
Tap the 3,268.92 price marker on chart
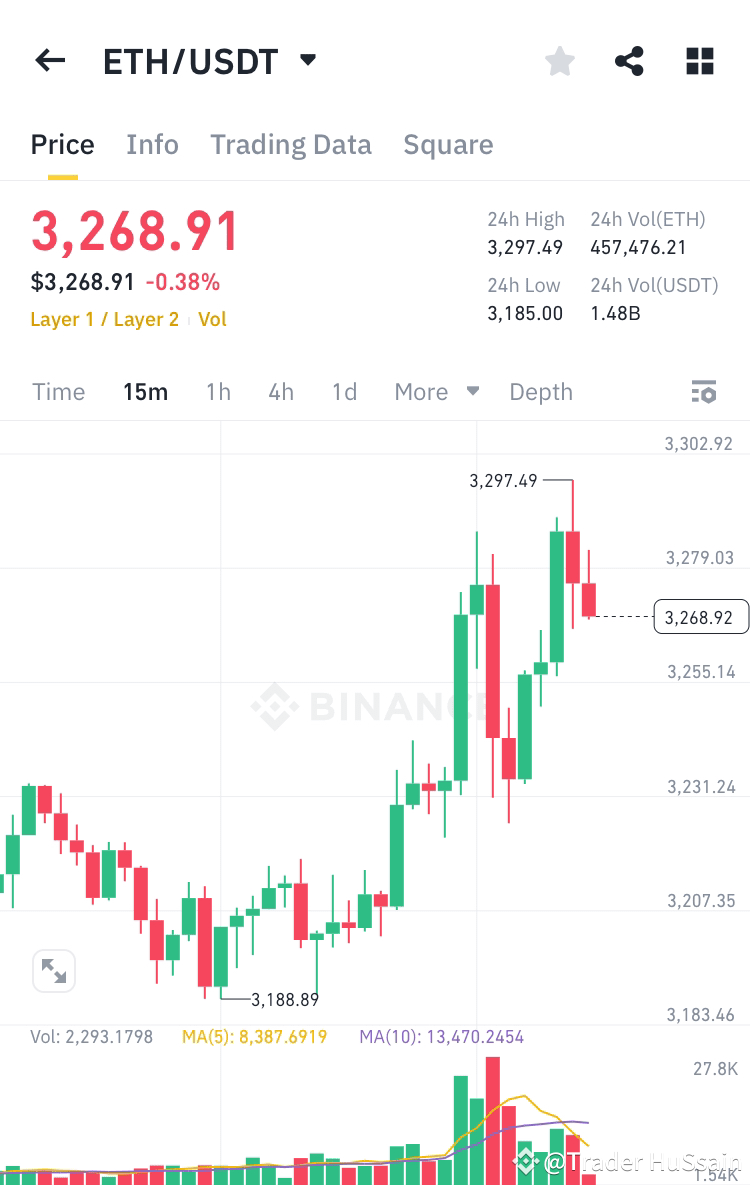pyautogui.click(x=700, y=616)
